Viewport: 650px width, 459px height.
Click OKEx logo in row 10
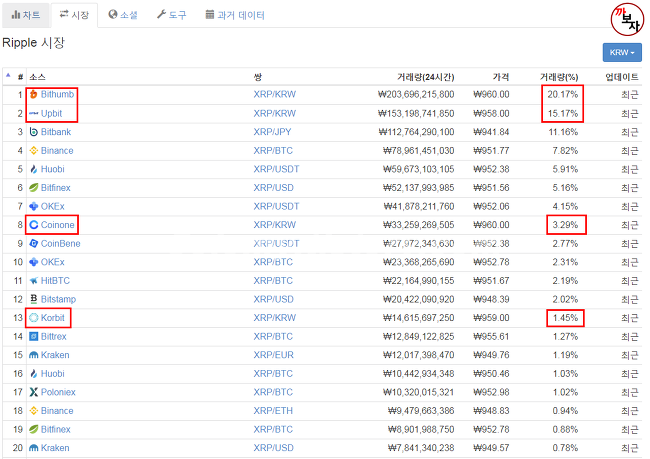pos(34,262)
